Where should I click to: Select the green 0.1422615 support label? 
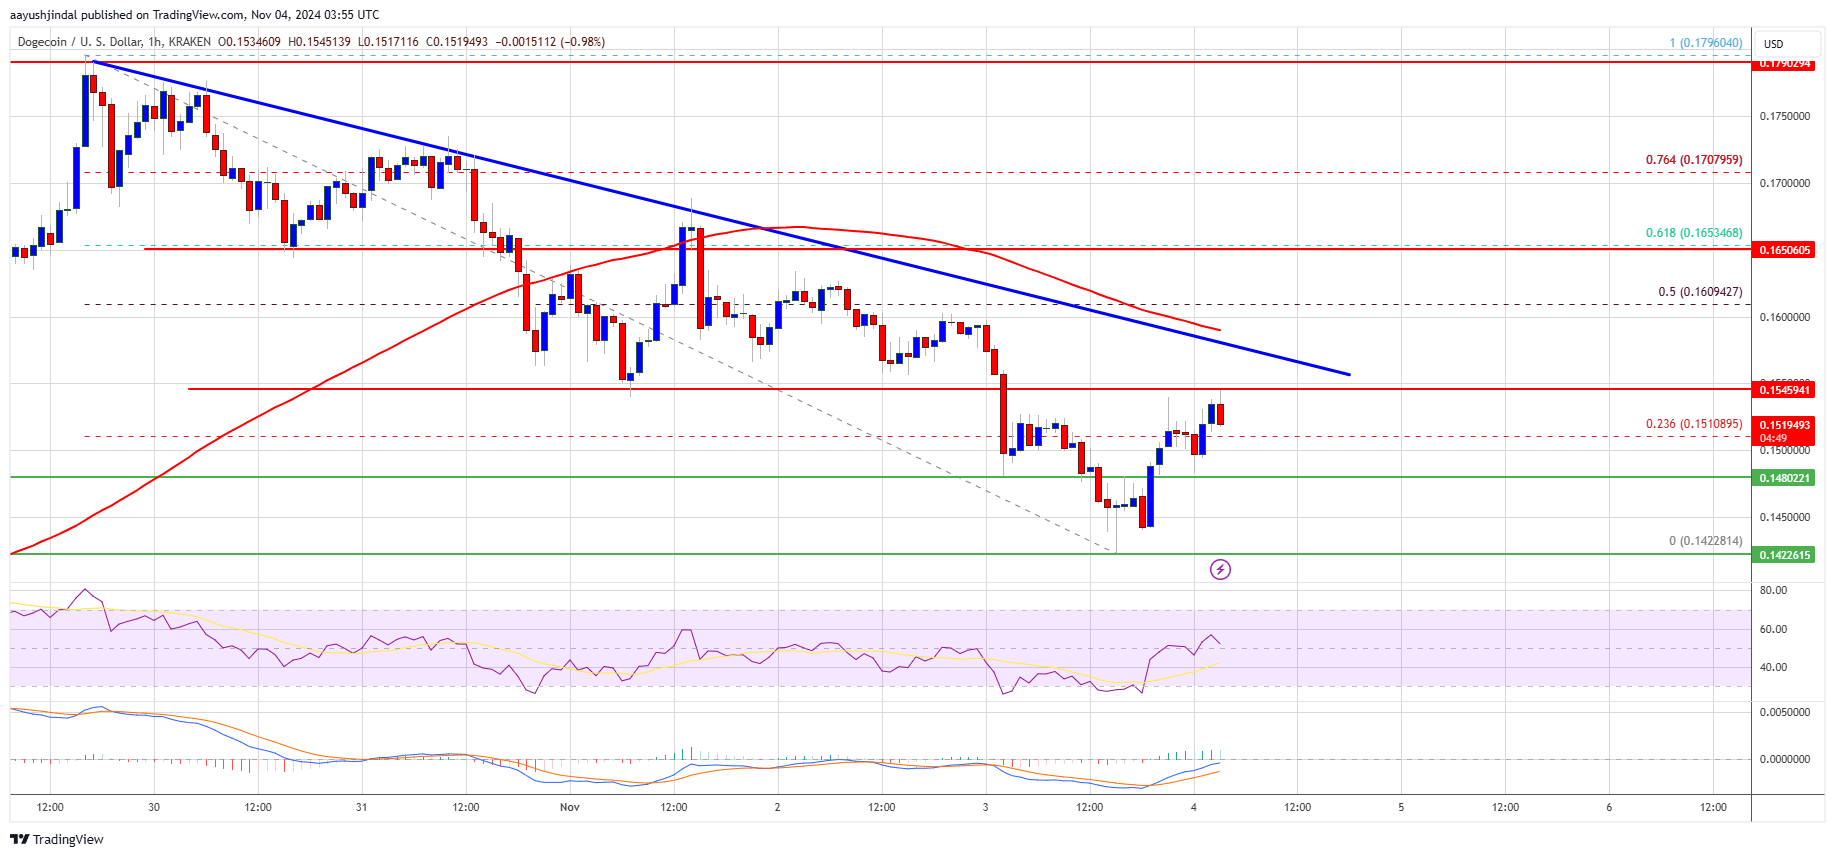coord(1786,555)
